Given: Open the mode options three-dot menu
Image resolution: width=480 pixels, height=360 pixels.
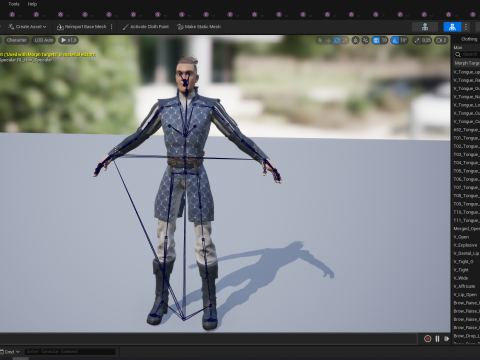Looking at the screenshot, I should [x=466, y=27].
